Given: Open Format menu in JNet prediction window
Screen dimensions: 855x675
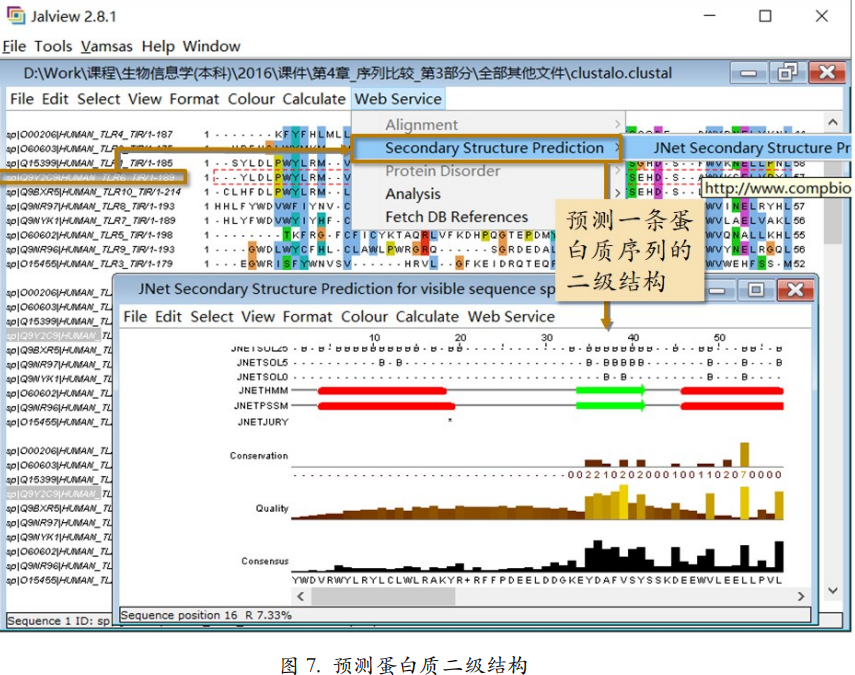Looking at the screenshot, I should pyautogui.click(x=307, y=316).
